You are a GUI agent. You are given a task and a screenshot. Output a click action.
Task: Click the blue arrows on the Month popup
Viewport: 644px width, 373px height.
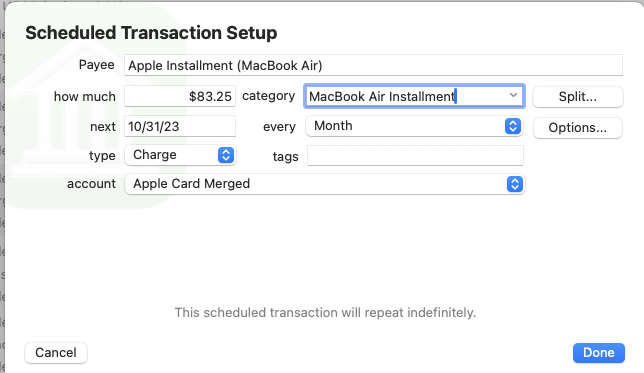513,126
